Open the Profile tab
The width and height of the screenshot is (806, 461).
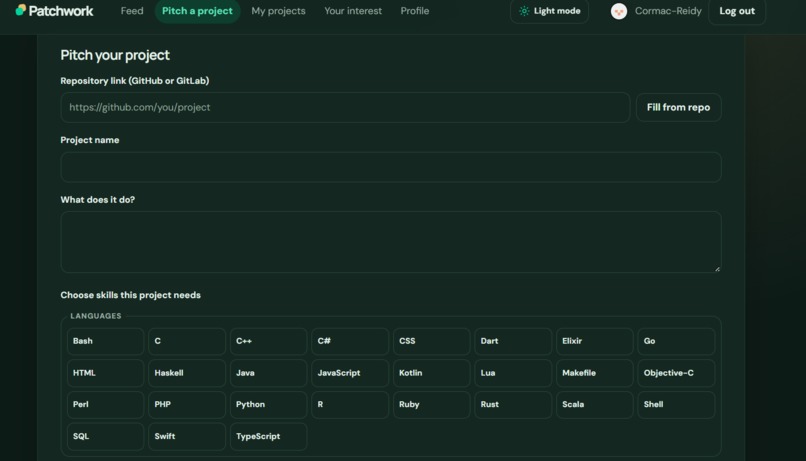click(415, 11)
